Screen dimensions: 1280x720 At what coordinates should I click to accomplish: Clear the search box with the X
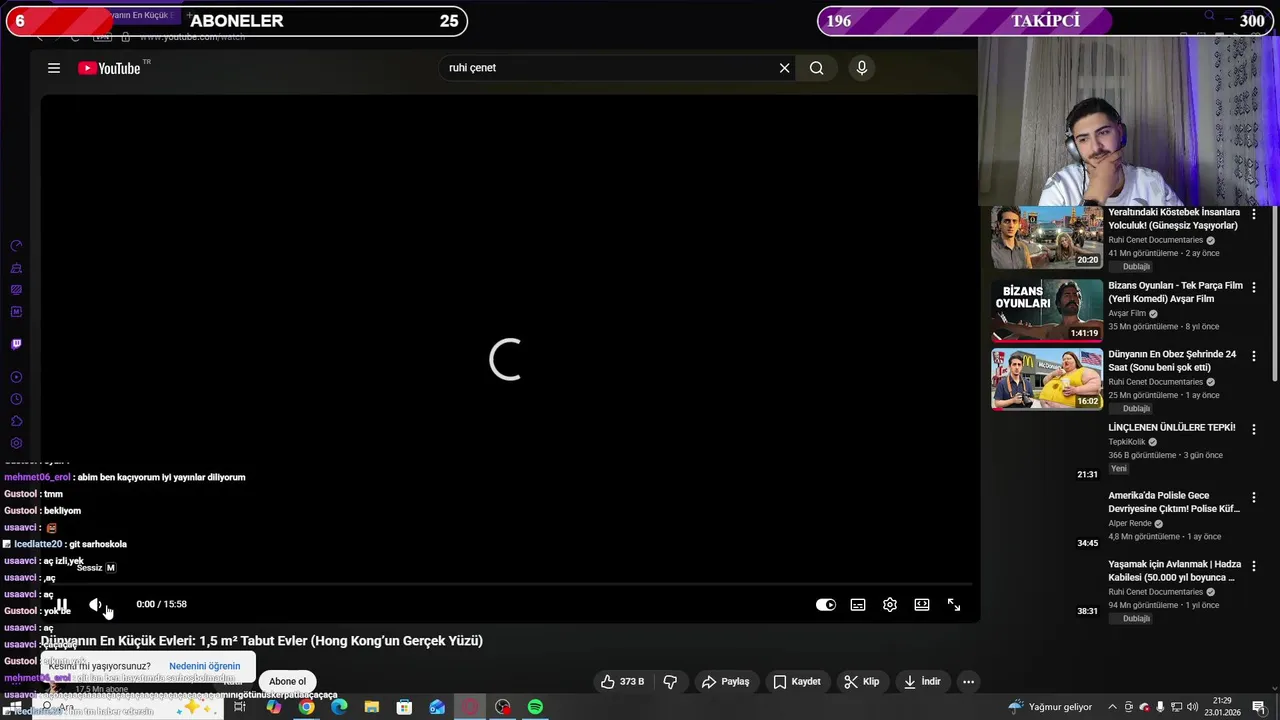(785, 68)
